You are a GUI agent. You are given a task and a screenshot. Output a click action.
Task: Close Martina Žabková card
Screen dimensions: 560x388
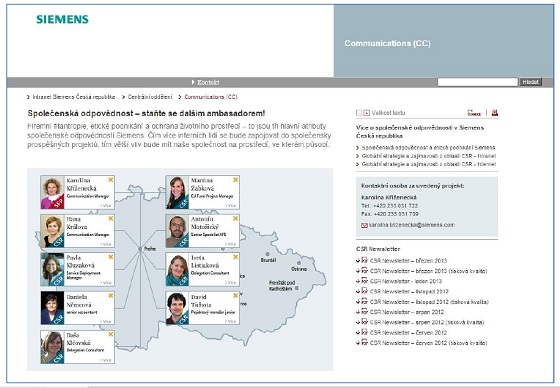coord(235,180)
